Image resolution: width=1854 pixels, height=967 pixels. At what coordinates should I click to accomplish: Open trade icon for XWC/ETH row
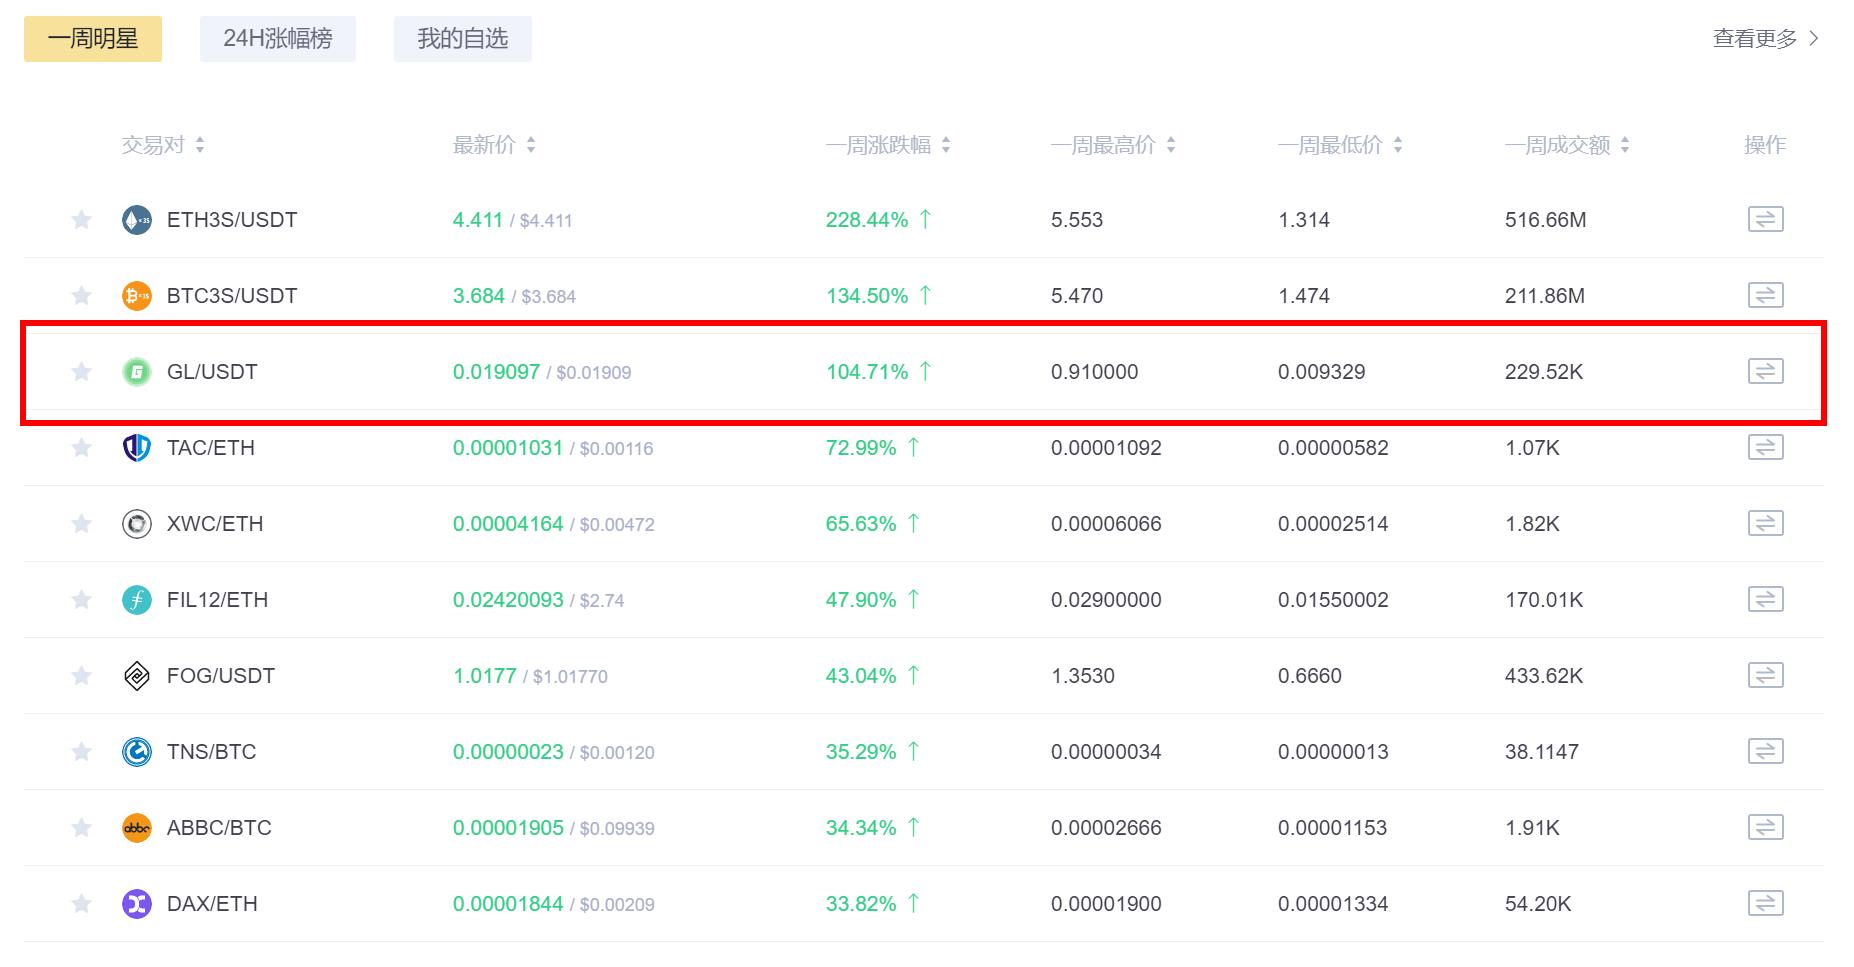[x=1765, y=523]
